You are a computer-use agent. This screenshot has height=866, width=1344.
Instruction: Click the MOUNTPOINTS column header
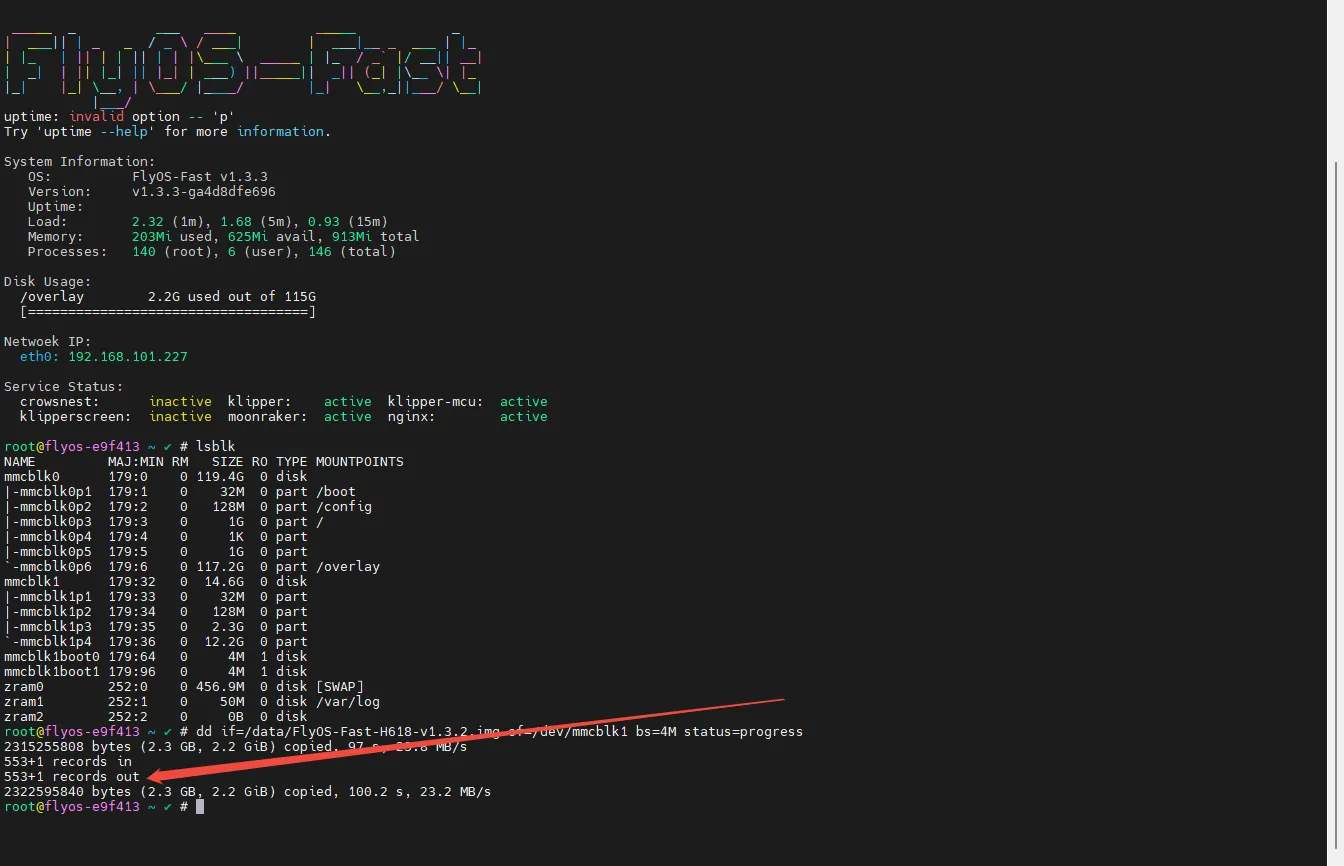(x=360, y=462)
